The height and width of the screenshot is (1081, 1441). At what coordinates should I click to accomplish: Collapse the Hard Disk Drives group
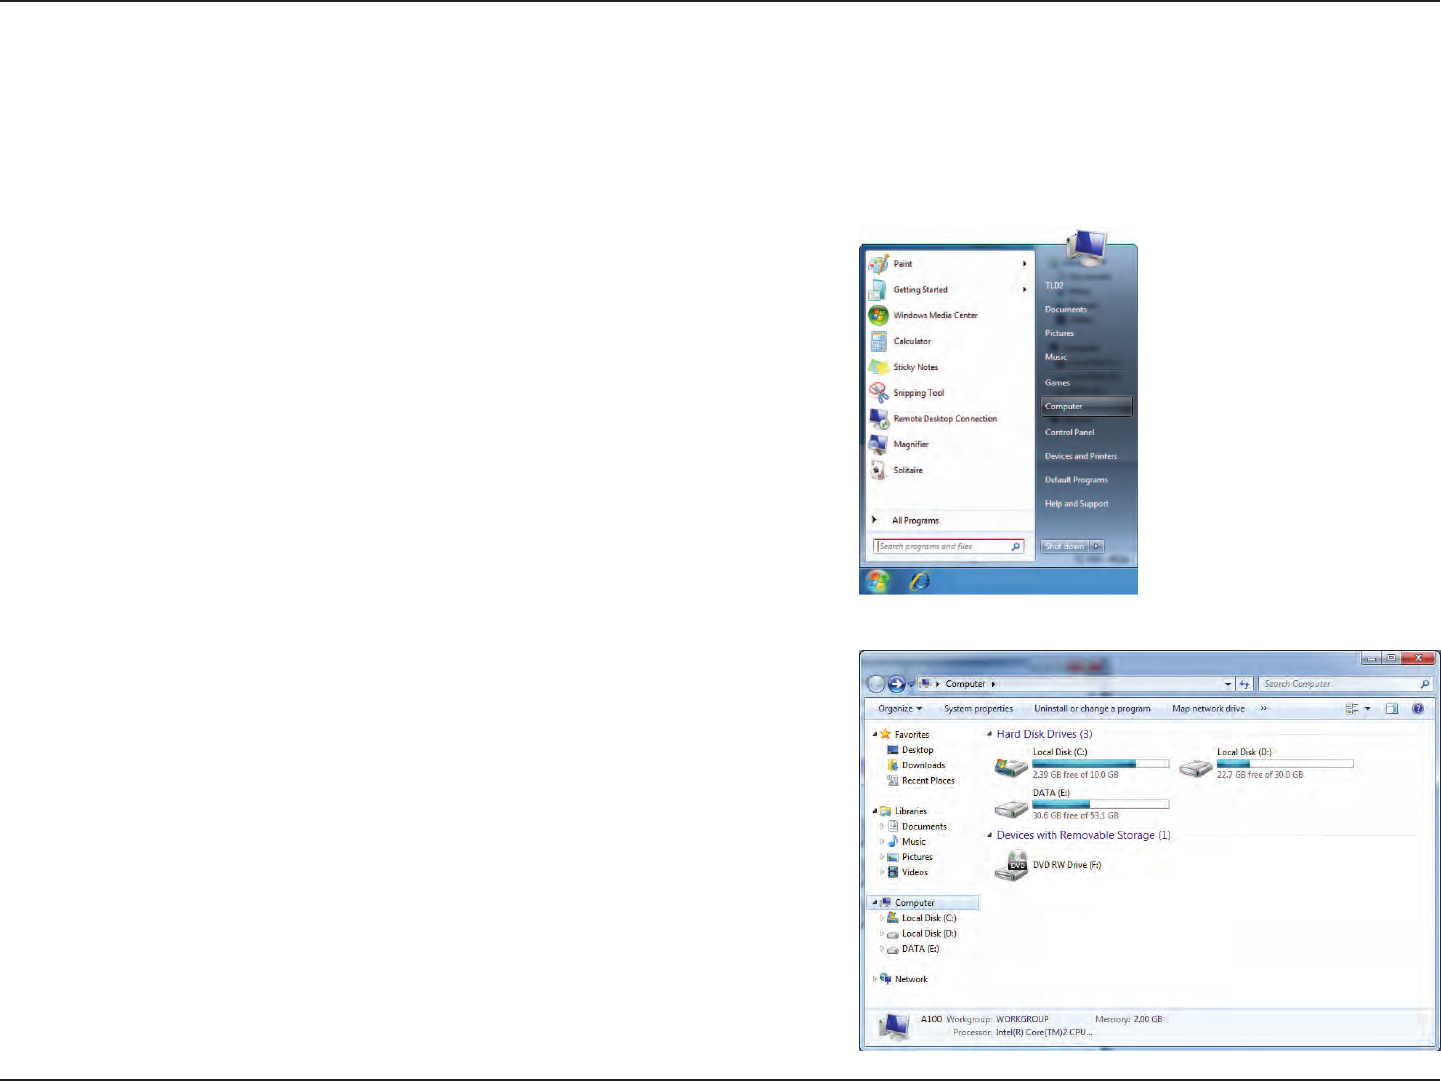(x=990, y=734)
